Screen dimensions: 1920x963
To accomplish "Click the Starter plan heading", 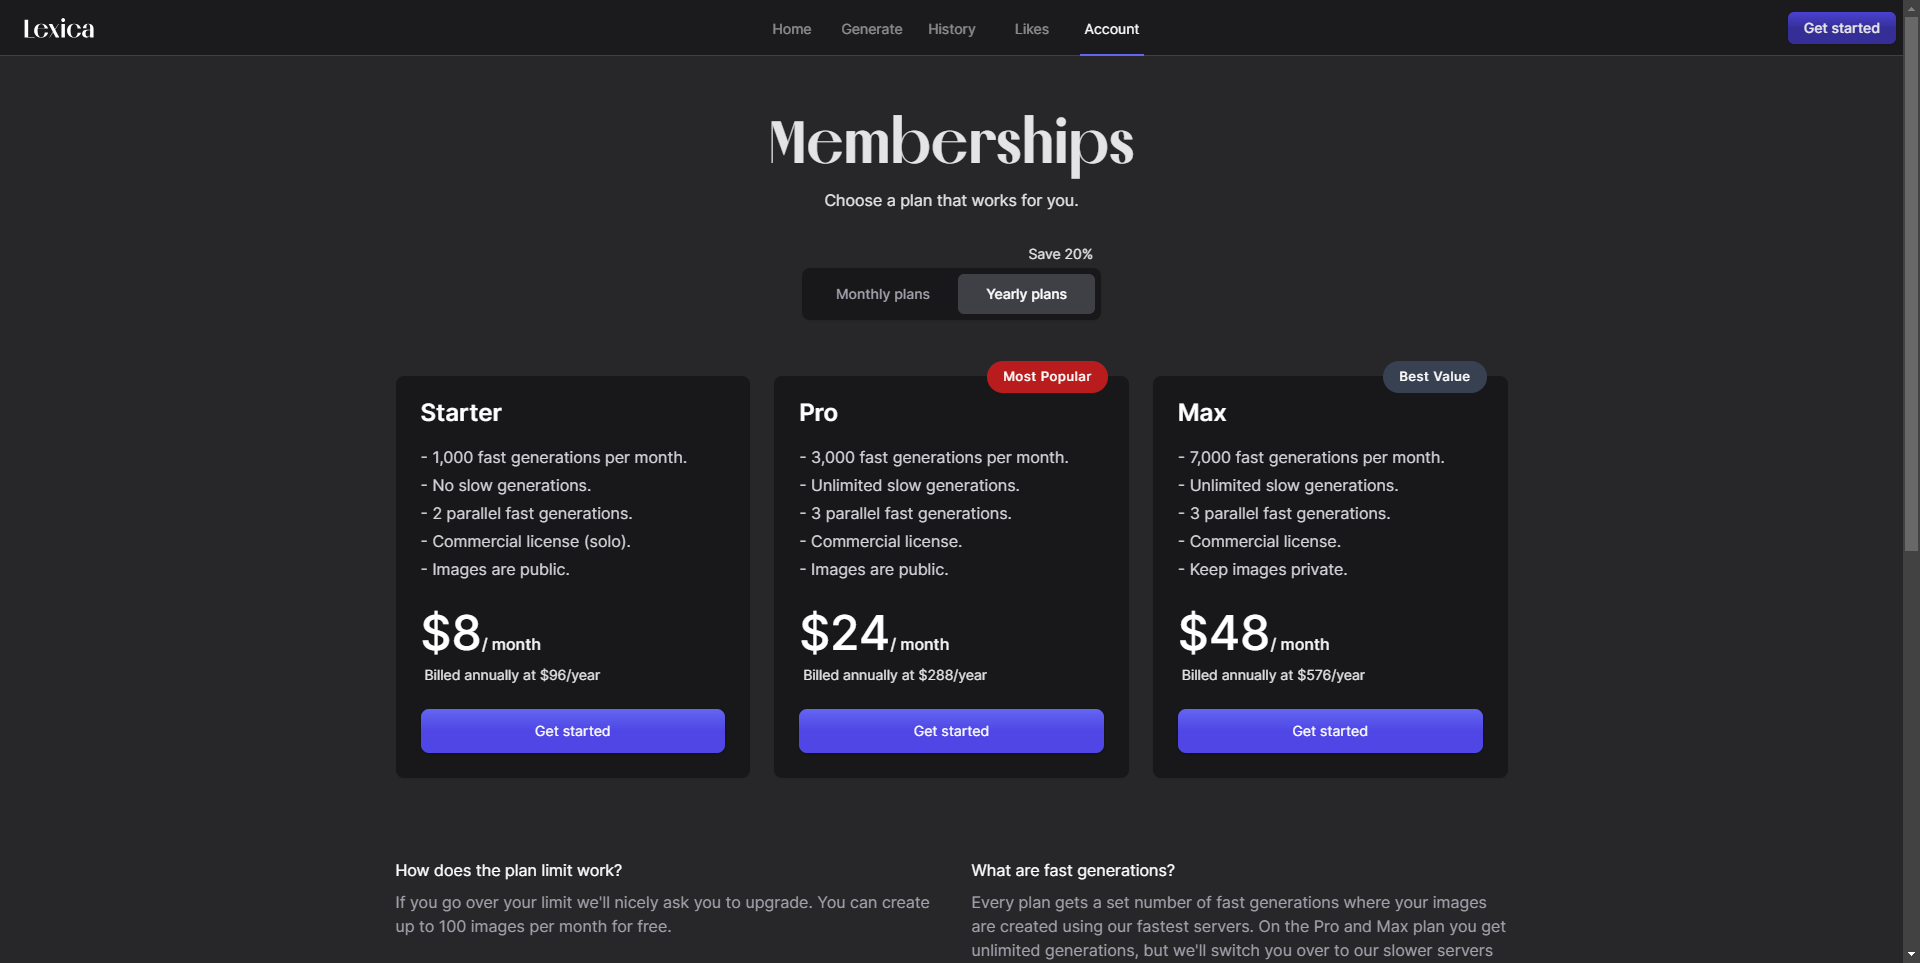I will click(x=461, y=413).
